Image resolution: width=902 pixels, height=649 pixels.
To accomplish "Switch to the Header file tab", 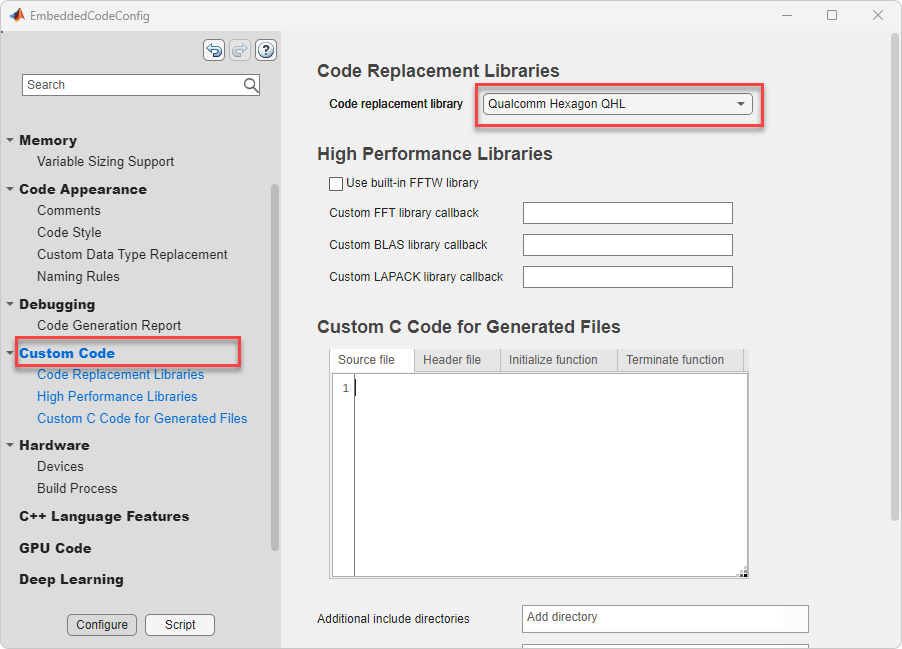I will [x=452, y=360].
